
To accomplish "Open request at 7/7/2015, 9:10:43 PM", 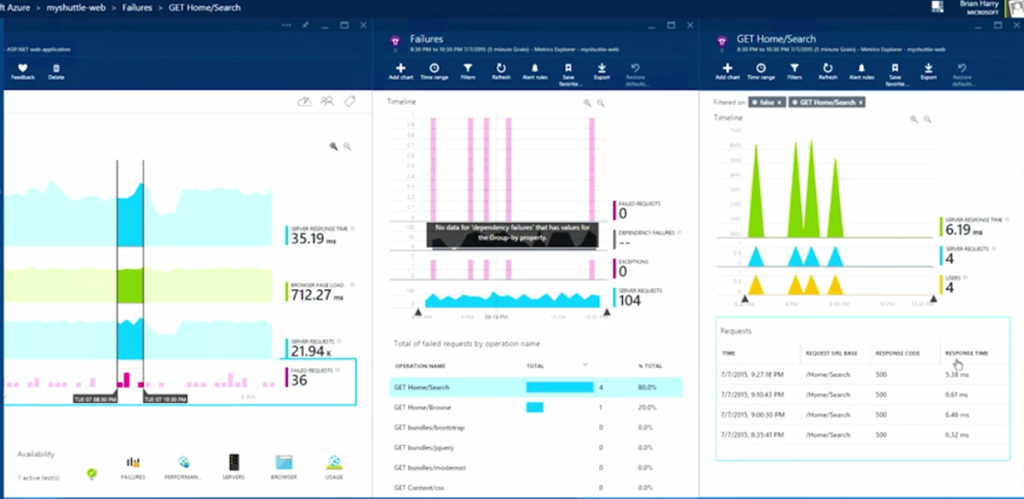I will point(862,395).
